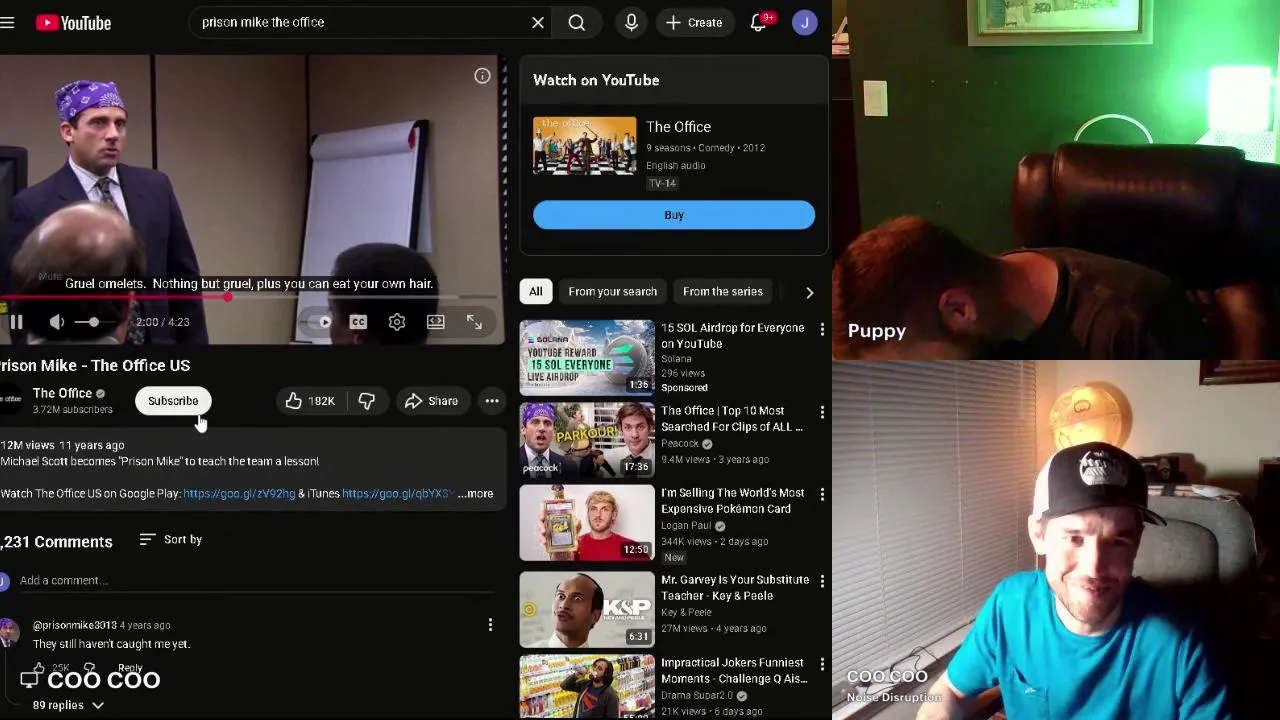Image resolution: width=1280 pixels, height=720 pixels.
Task: Mute the video with the speaker icon
Action: pyautogui.click(x=57, y=322)
